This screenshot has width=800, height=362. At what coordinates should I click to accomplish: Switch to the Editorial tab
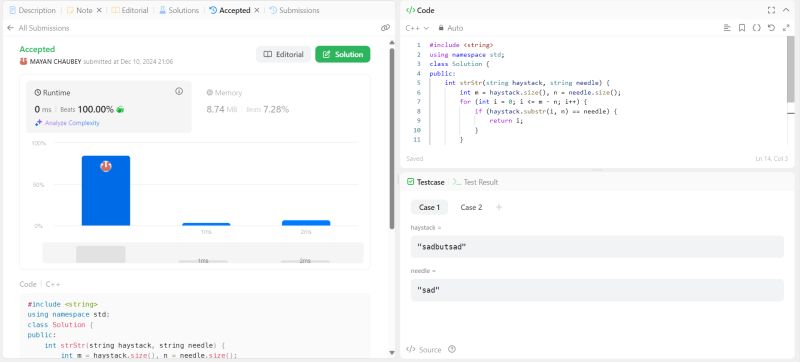(130, 10)
